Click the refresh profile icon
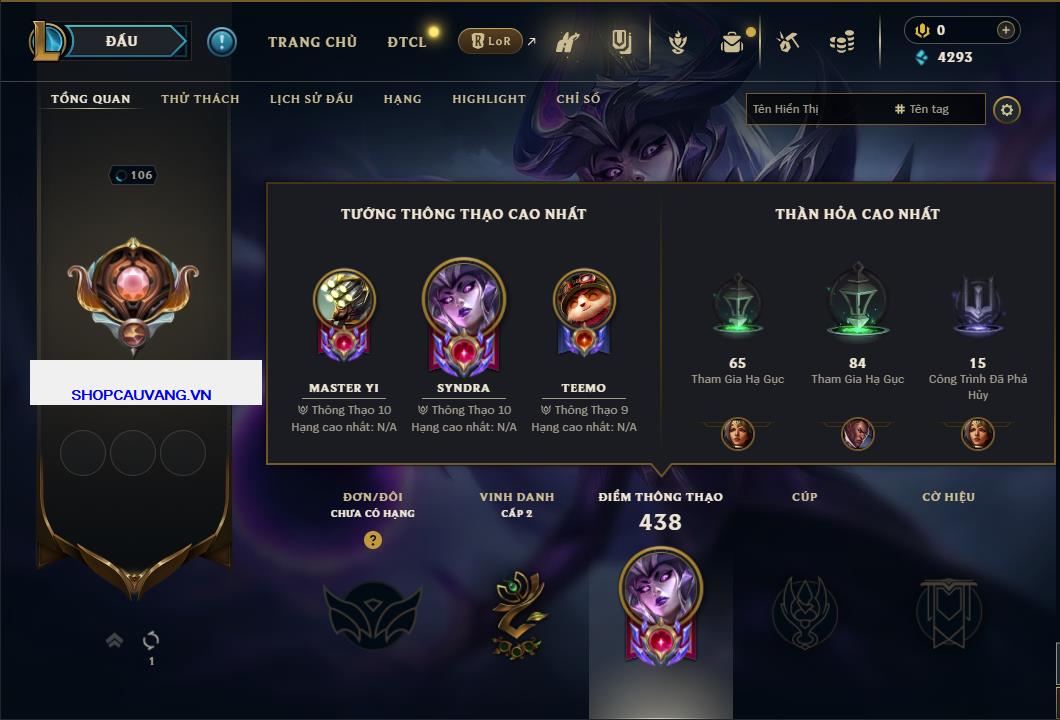Viewport: 1060px width, 720px height. [x=151, y=640]
